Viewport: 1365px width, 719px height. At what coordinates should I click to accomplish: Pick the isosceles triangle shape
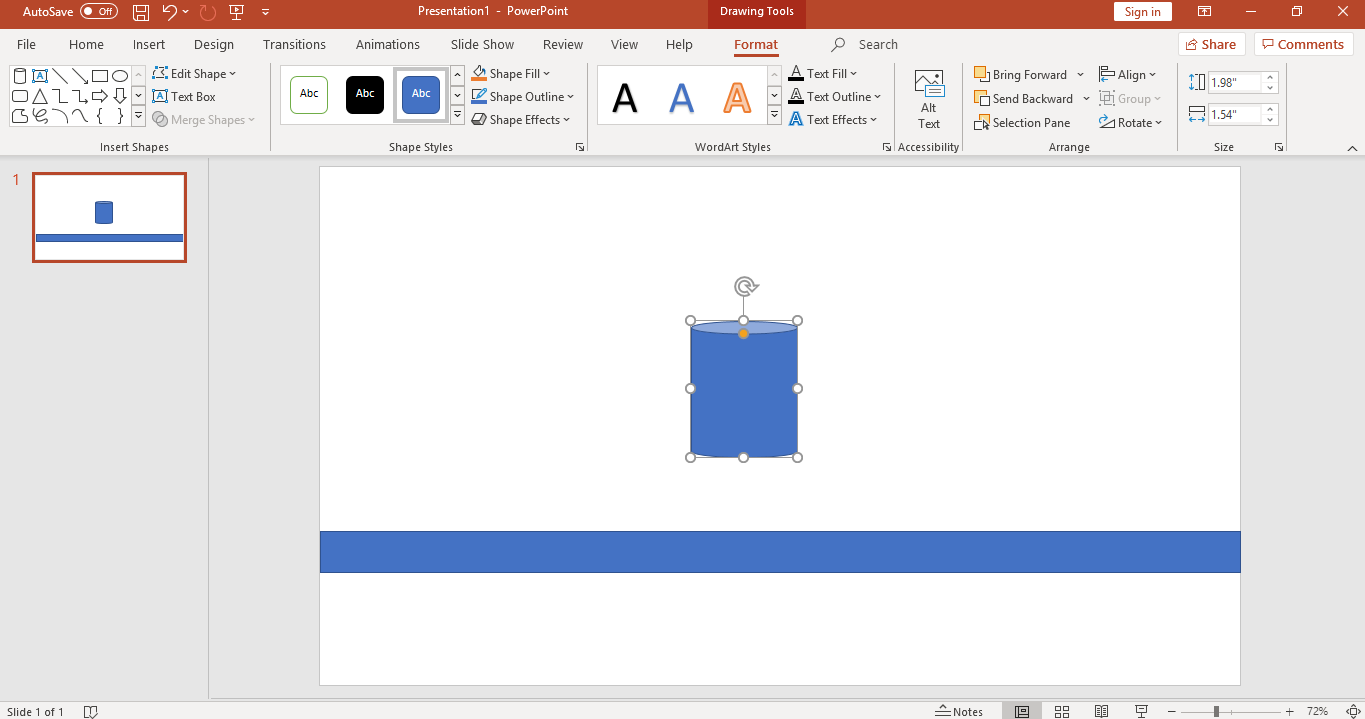click(40, 97)
